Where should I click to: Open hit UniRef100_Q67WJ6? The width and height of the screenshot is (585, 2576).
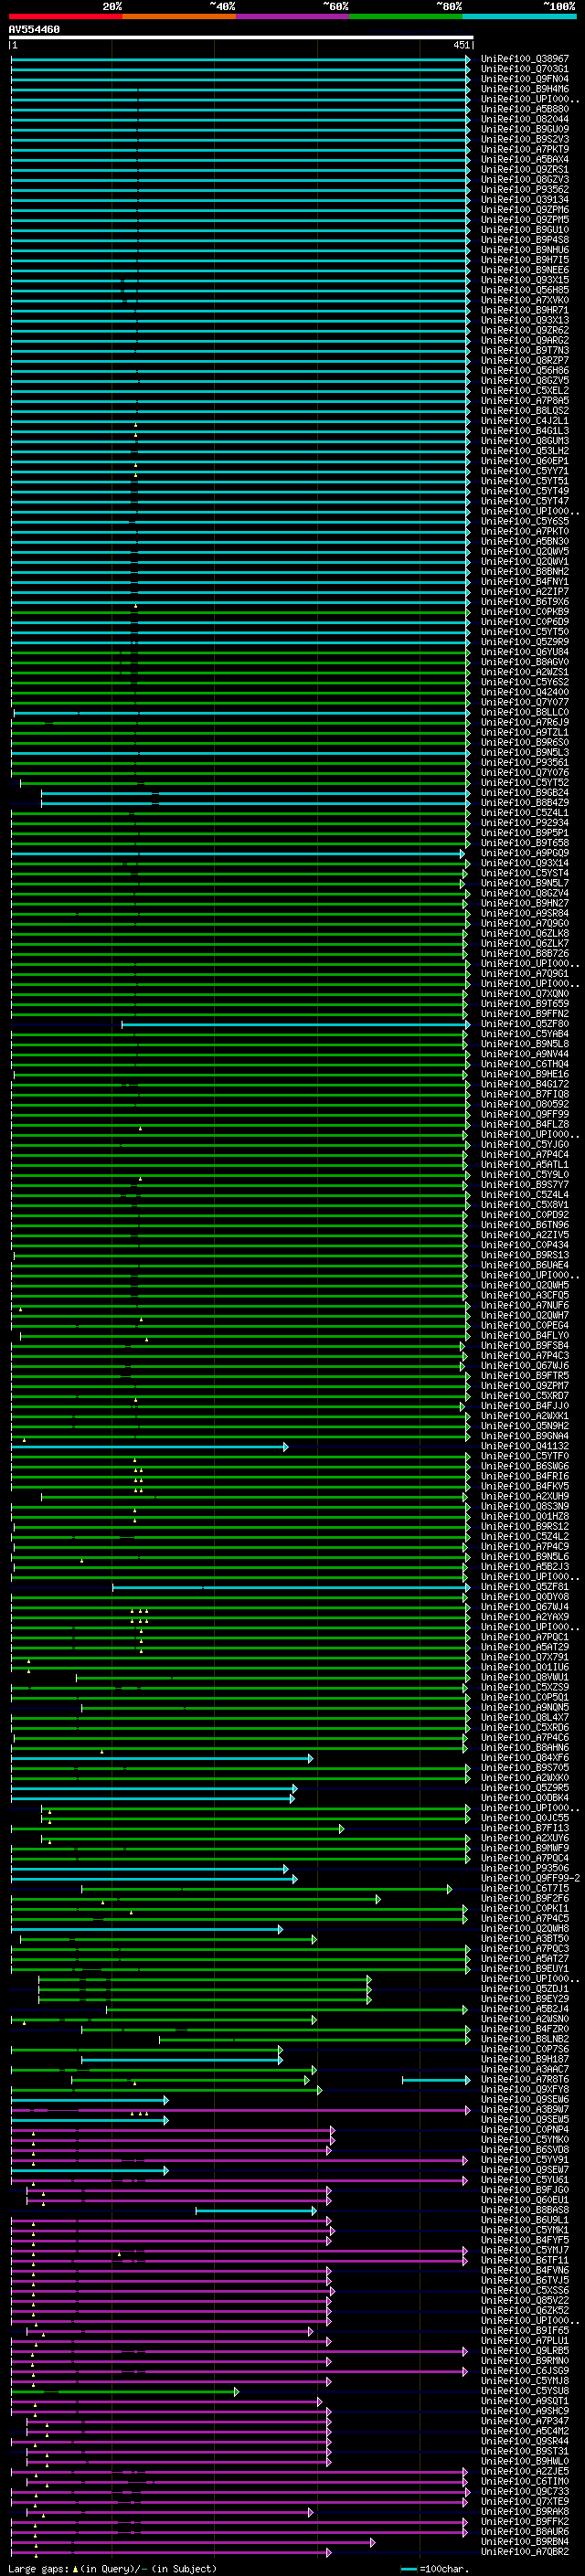[525, 1366]
